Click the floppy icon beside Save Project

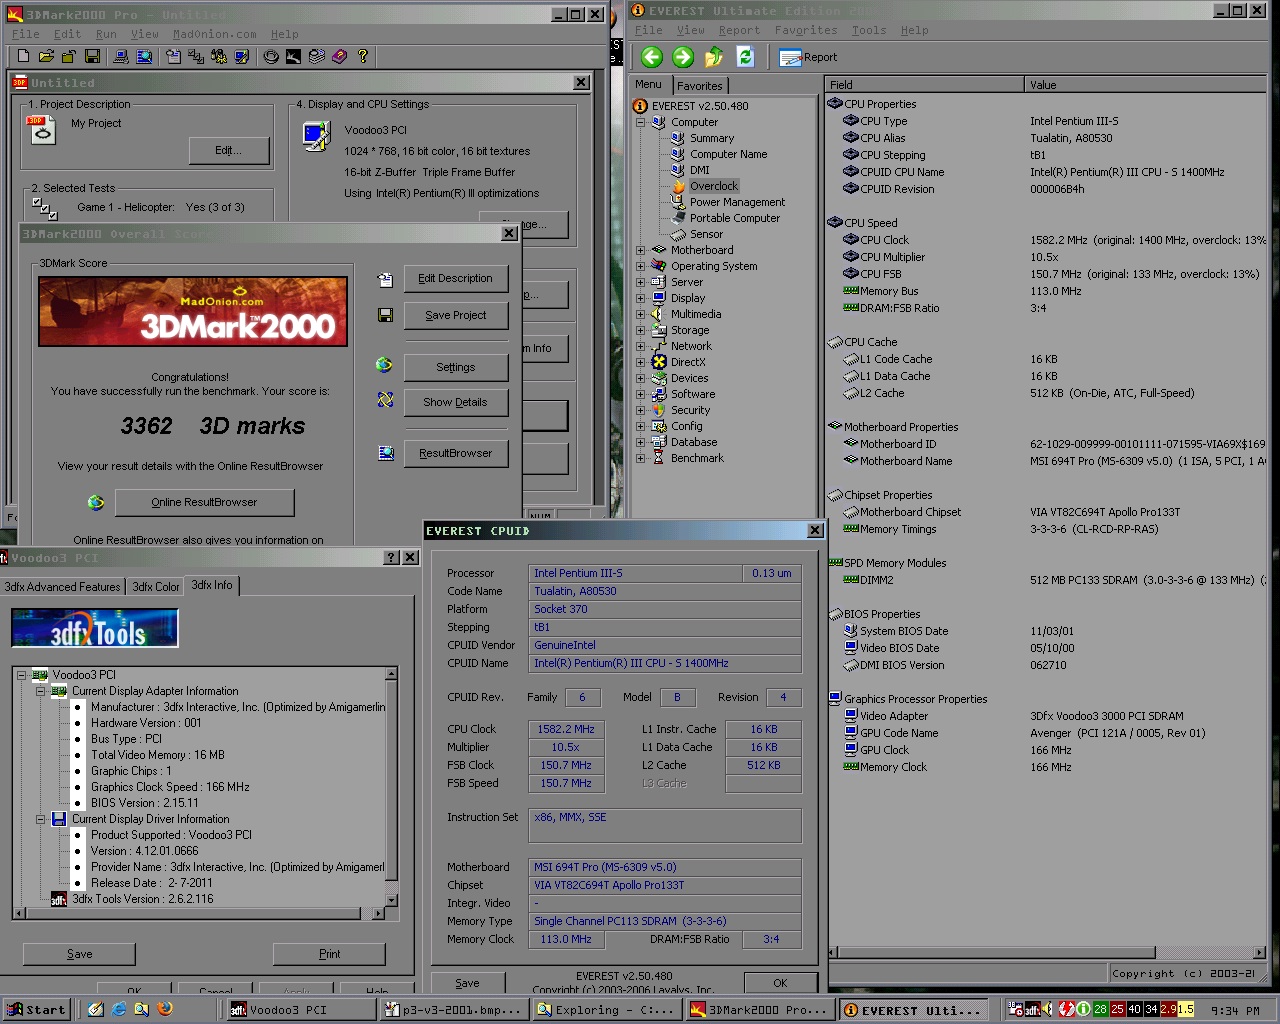(385, 316)
